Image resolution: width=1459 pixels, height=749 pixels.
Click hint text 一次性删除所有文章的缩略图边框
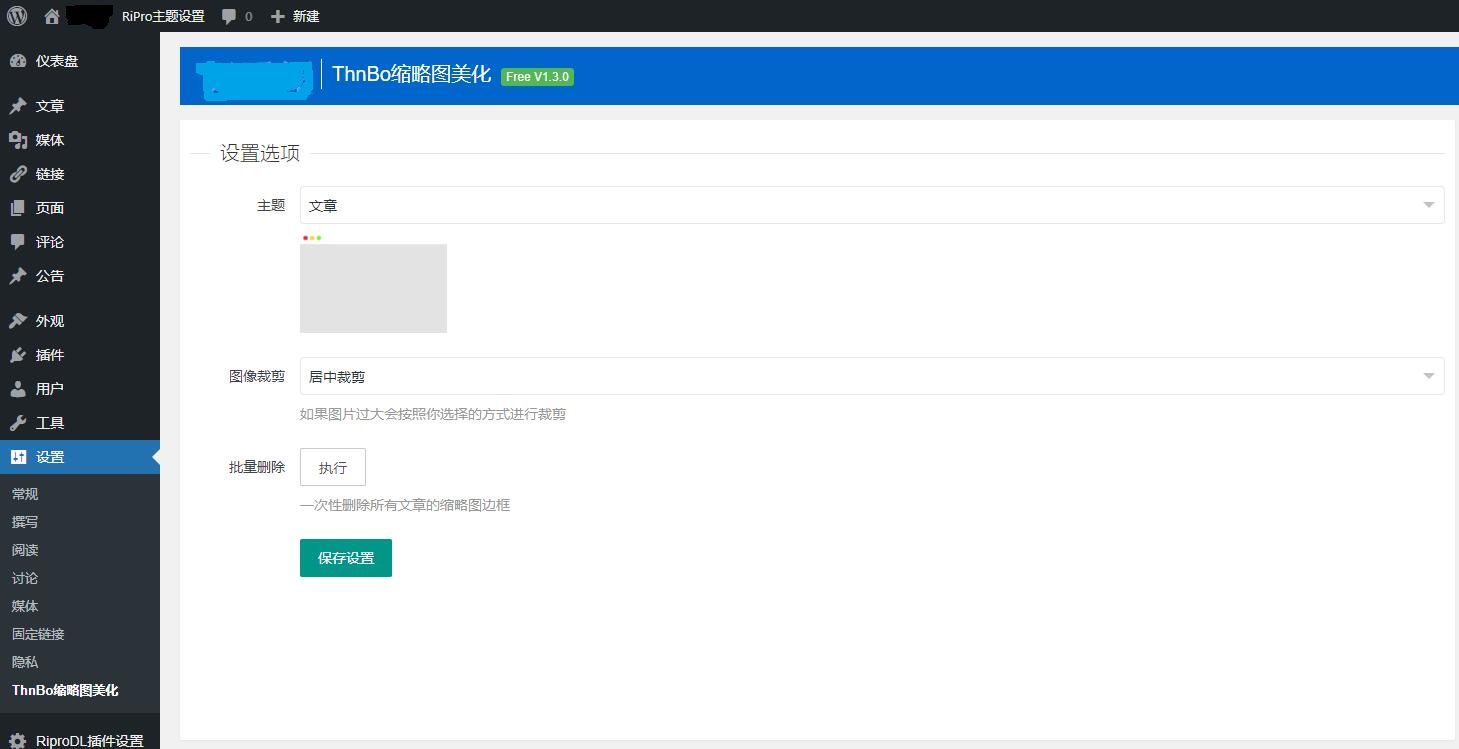pyautogui.click(x=405, y=505)
